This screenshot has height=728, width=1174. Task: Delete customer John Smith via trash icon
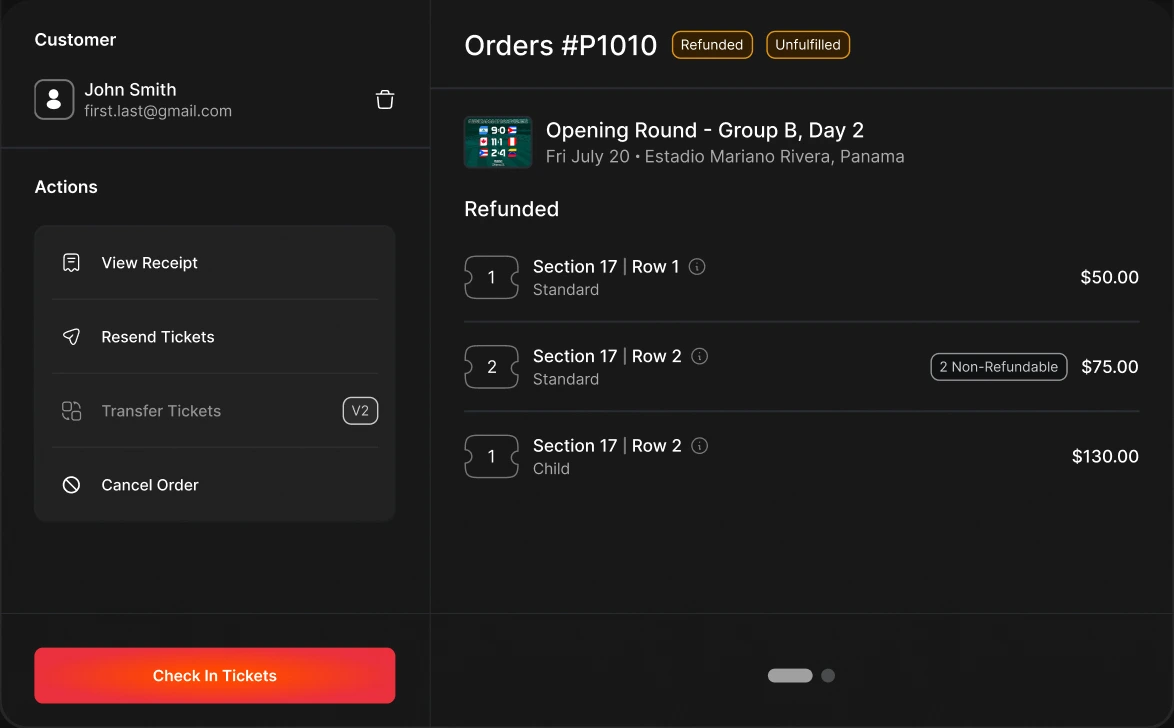point(385,100)
